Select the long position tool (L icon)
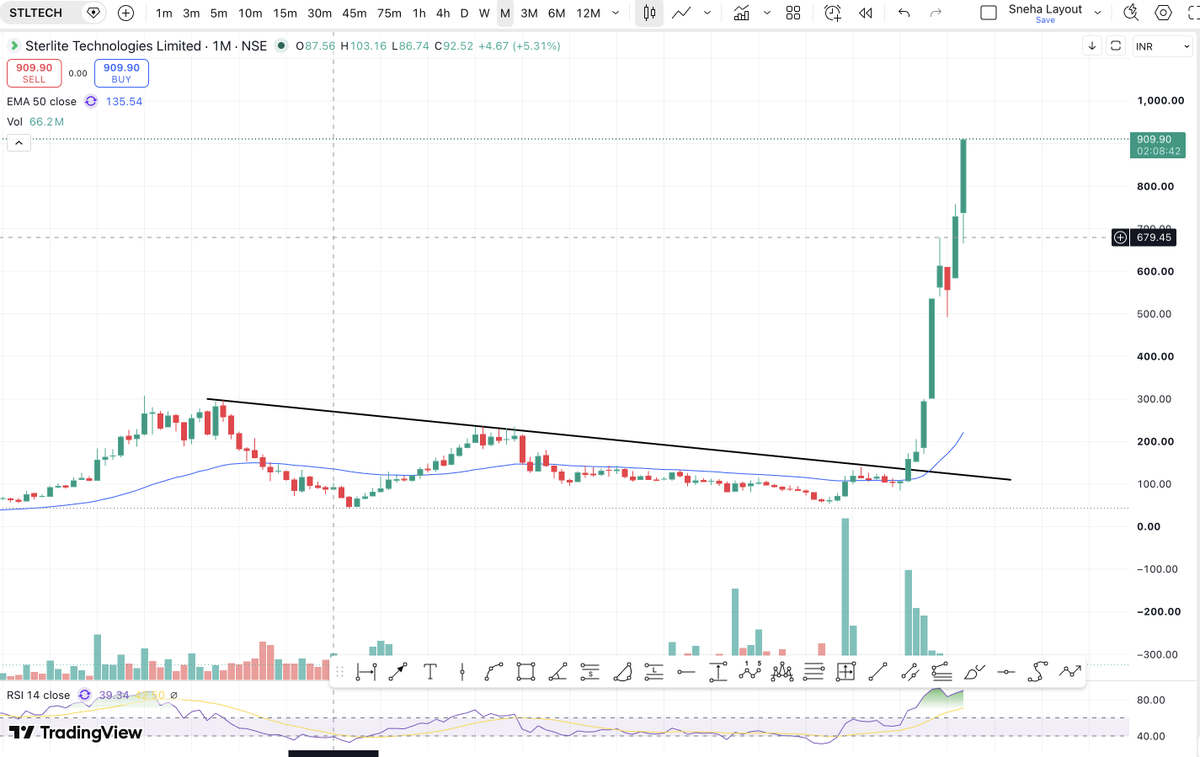The width and height of the screenshot is (1200, 757). [654, 672]
